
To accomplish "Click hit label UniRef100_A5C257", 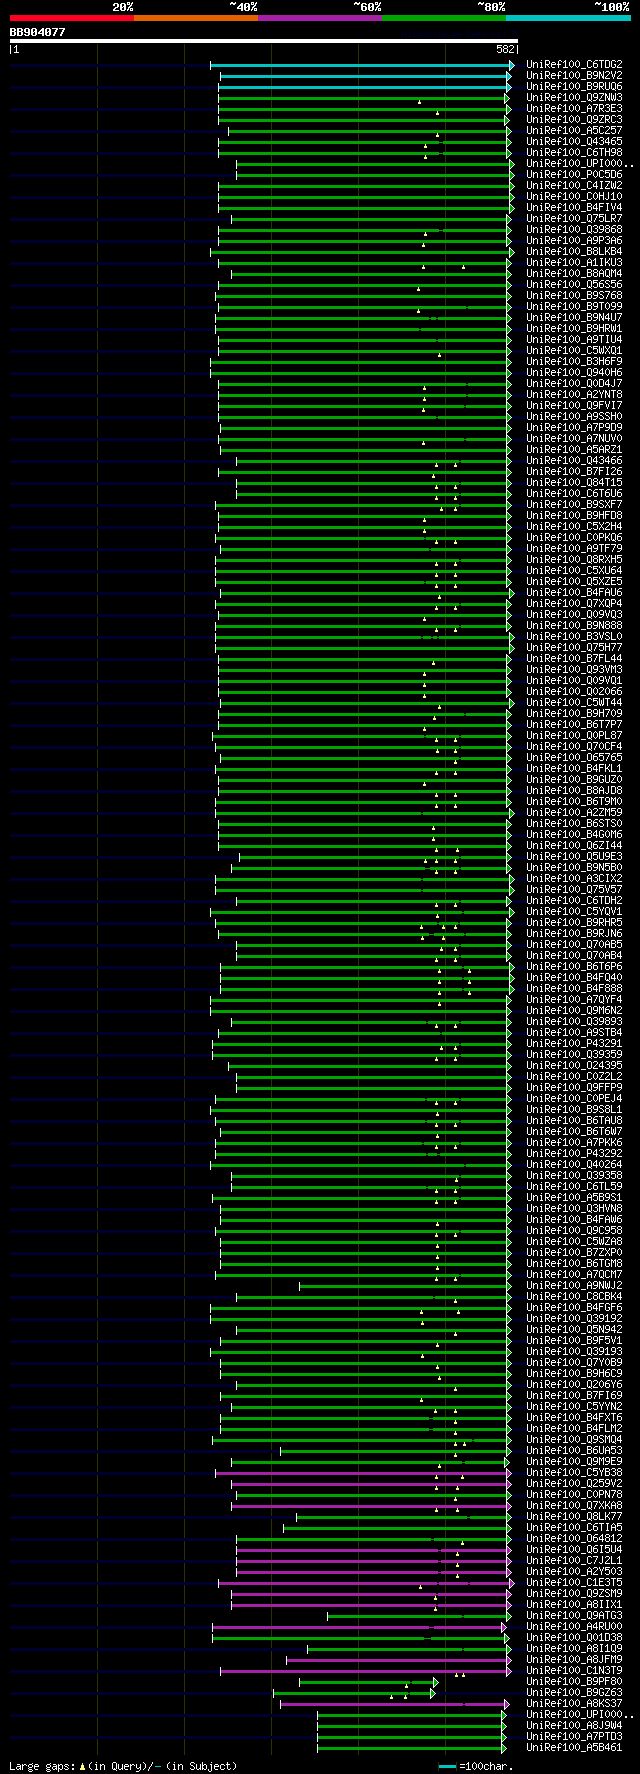I will (574, 130).
